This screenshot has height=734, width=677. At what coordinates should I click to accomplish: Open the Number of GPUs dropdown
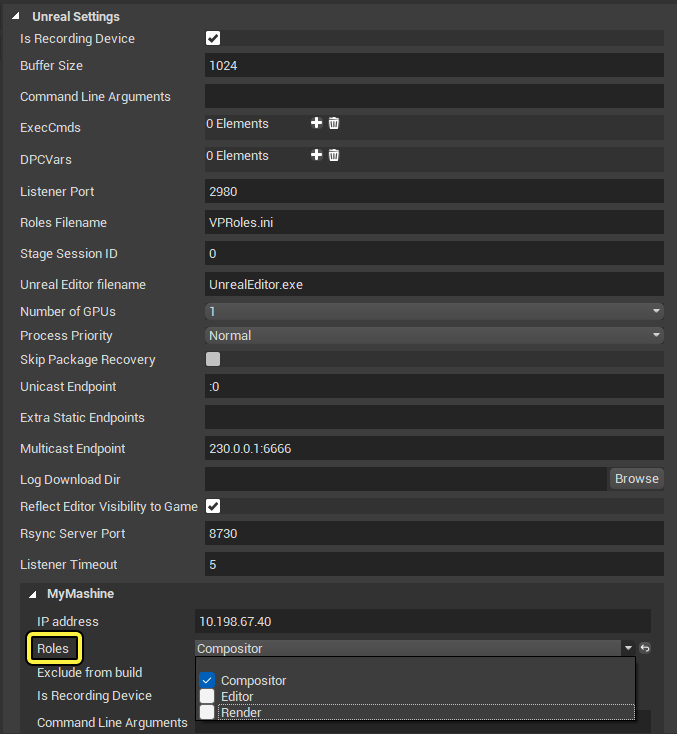coord(434,311)
